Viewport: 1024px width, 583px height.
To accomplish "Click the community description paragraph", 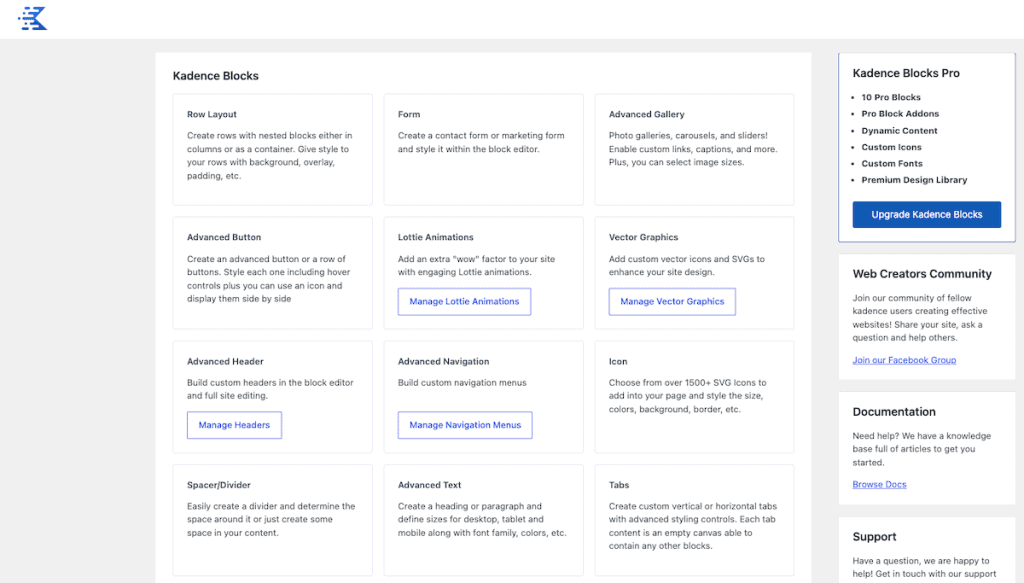I will click(920, 317).
